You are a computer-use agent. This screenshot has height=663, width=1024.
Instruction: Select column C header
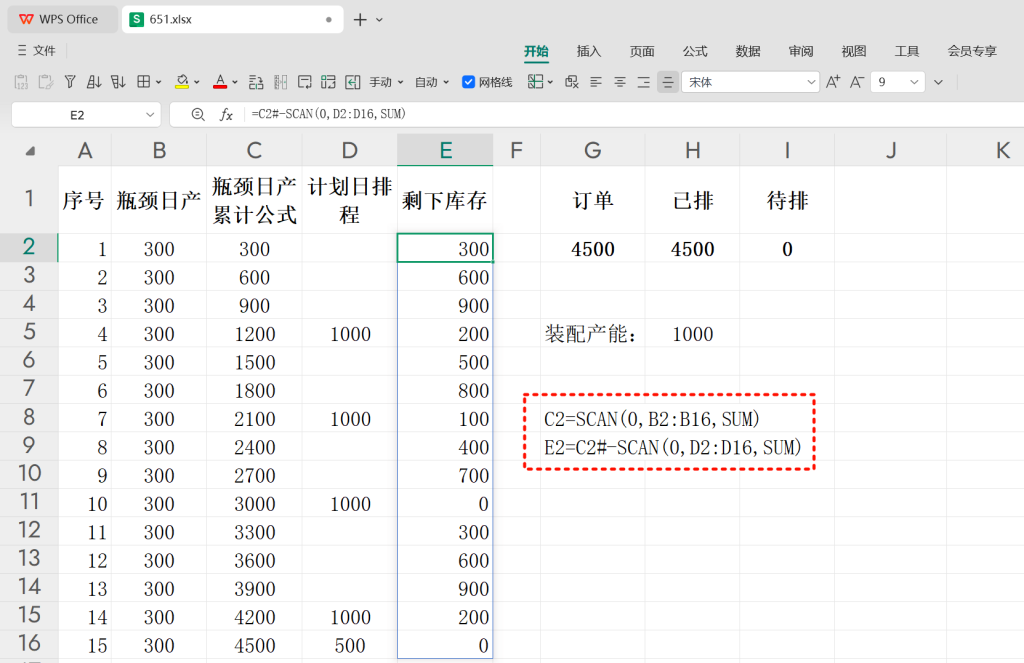(254, 150)
